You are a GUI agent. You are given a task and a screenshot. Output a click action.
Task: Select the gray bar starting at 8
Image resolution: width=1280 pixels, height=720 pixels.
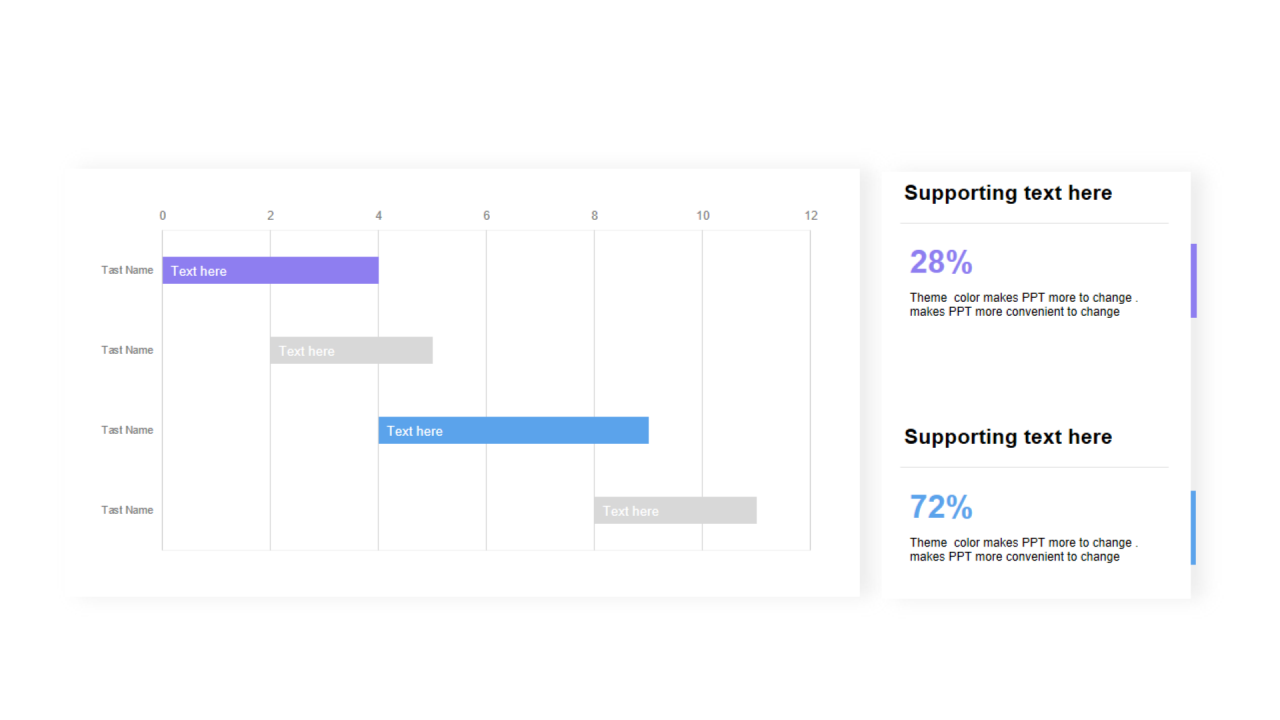tap(675, 510)
